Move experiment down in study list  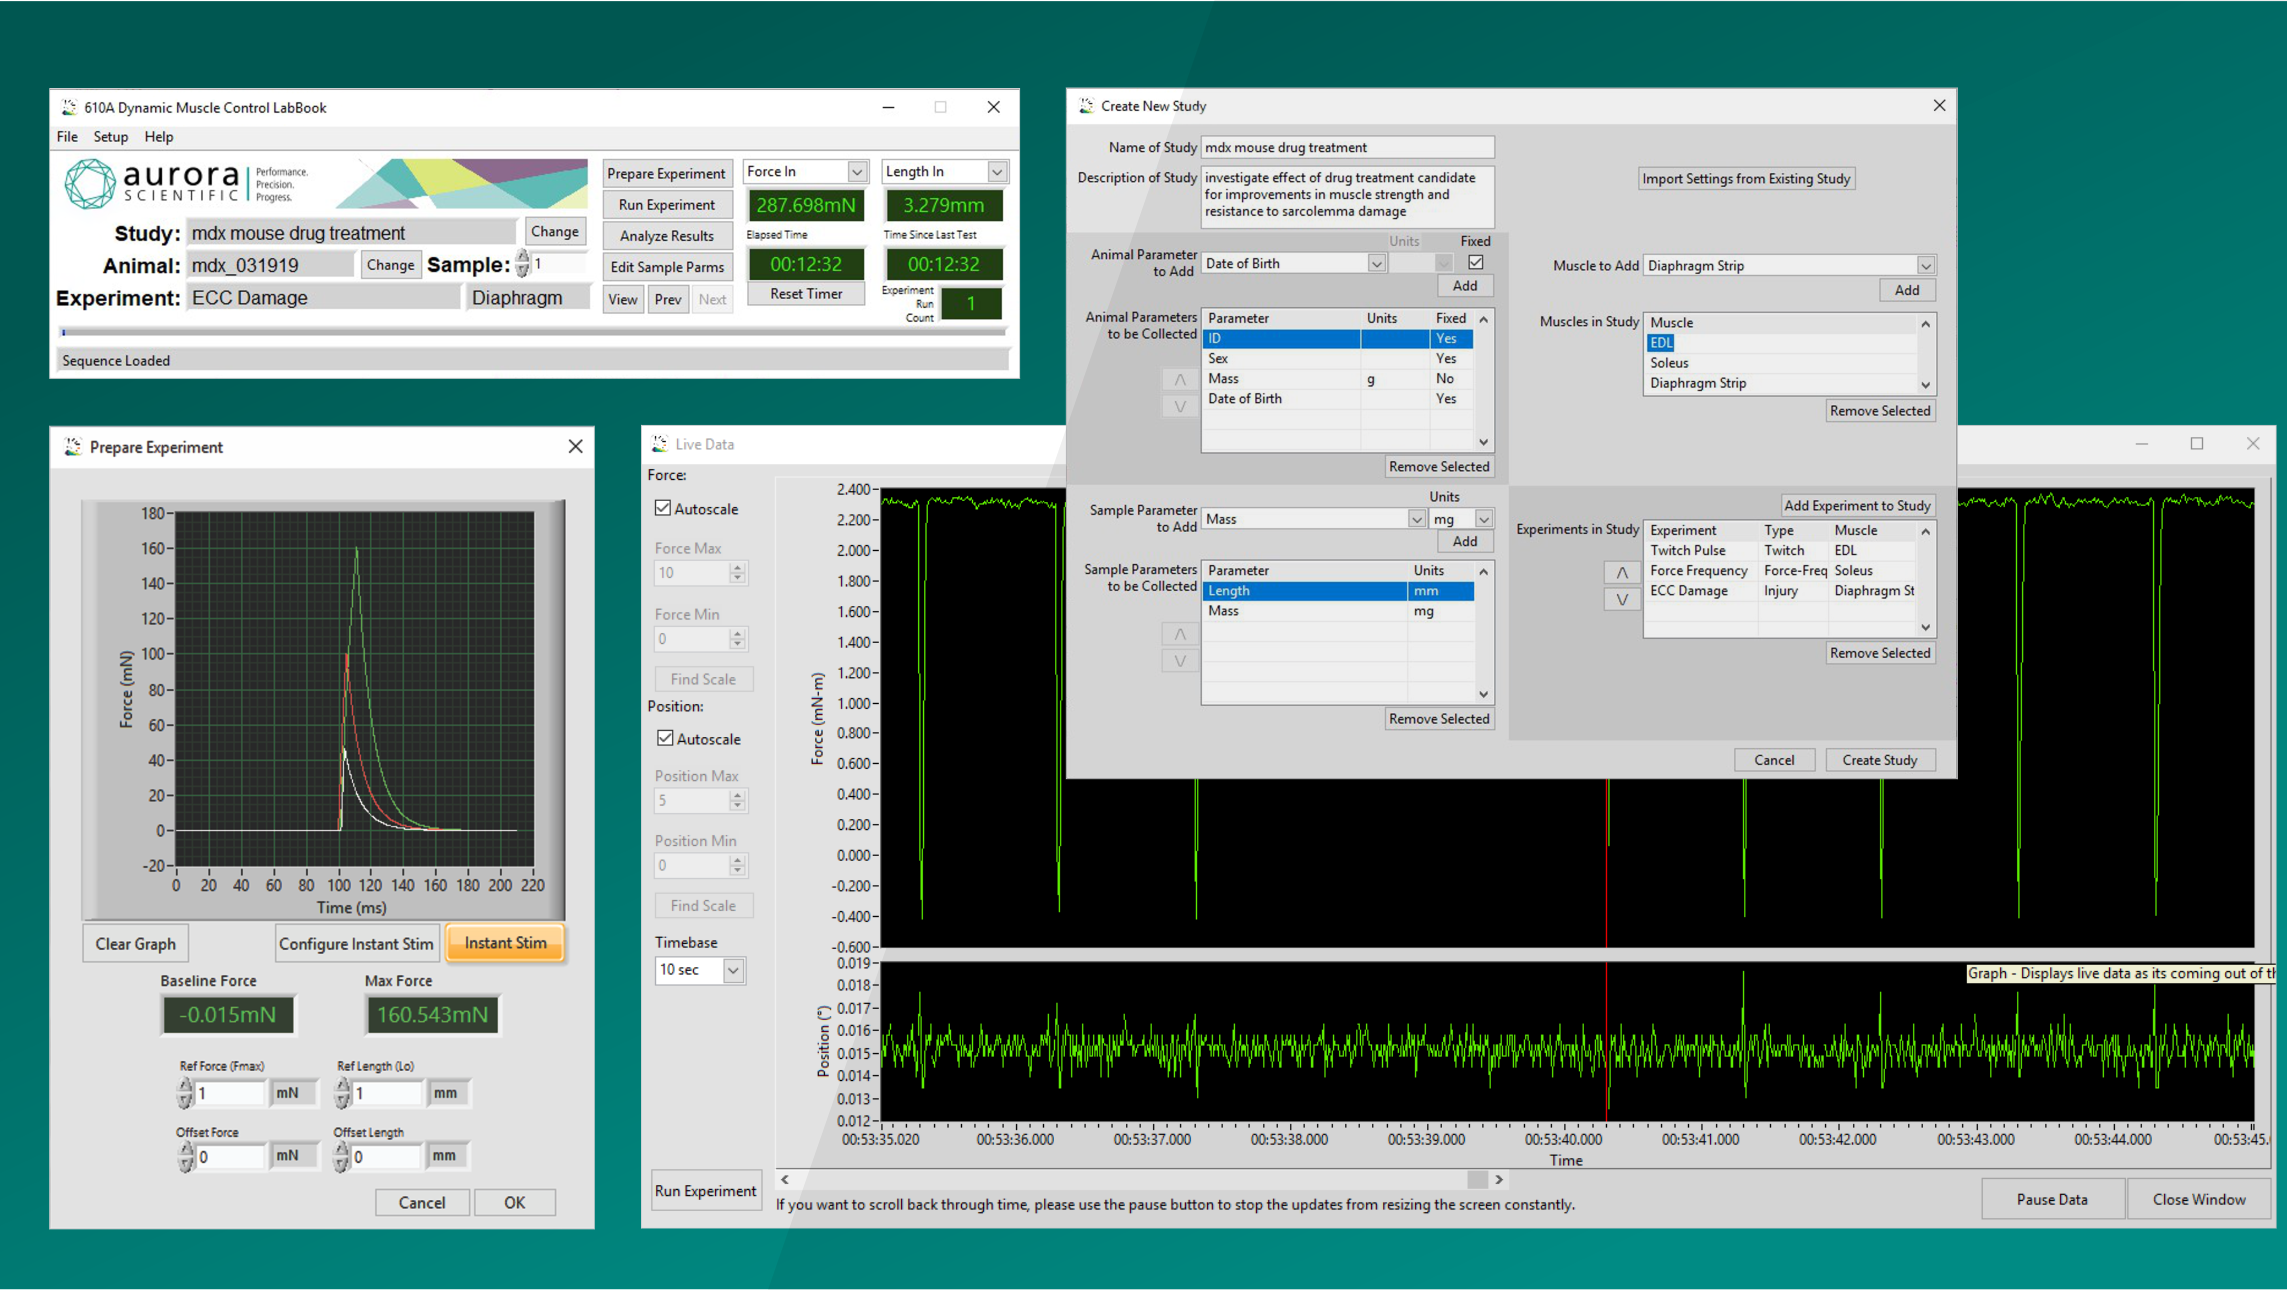[x=1622, y=599]
